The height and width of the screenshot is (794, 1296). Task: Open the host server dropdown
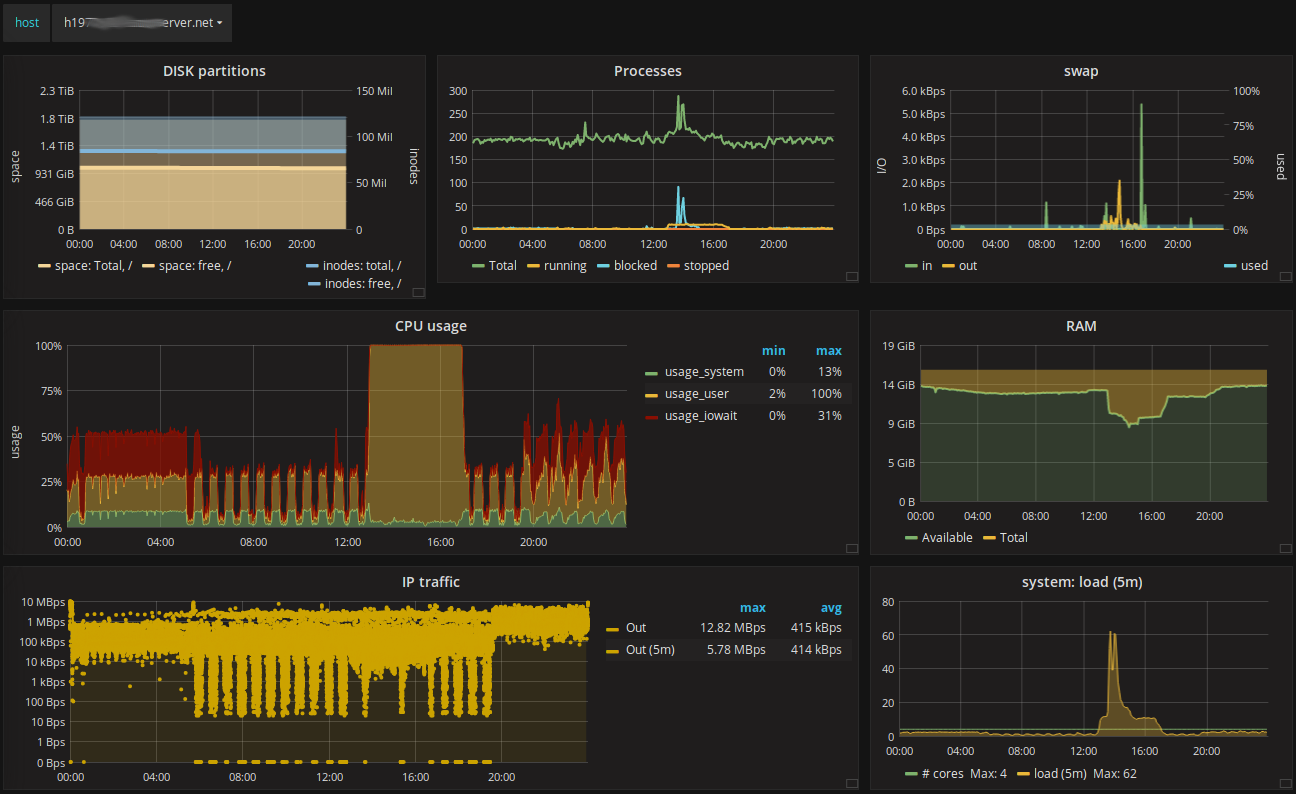(141, 22)
